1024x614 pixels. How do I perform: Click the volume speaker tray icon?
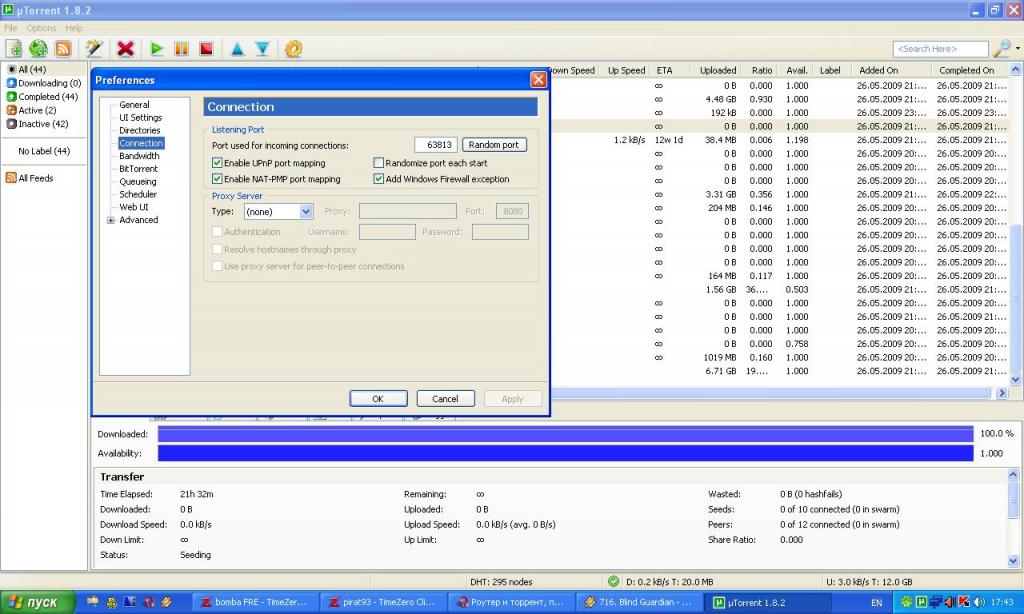[x=978, y=602]
